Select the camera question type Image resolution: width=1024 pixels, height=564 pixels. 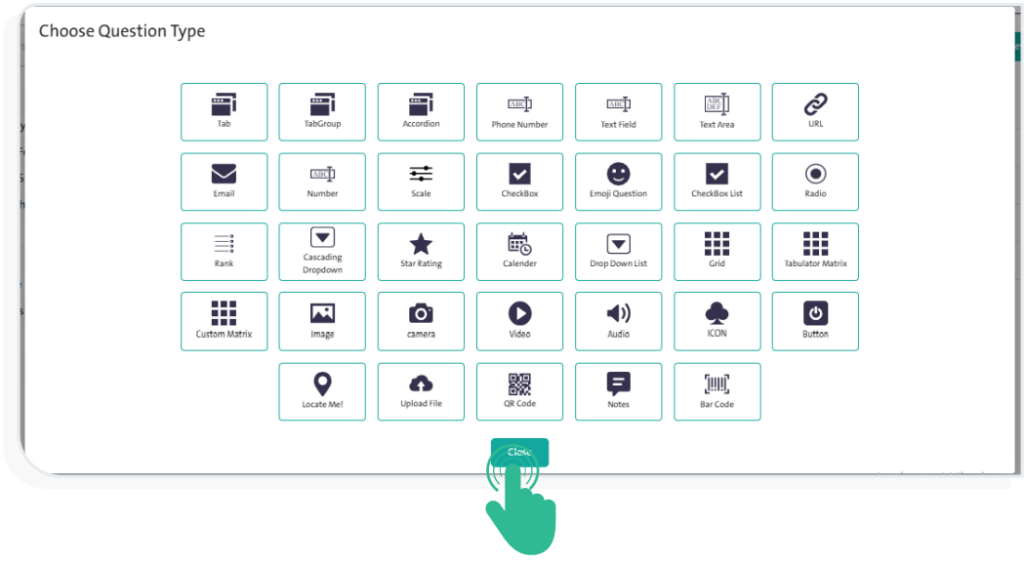[x=421, y=322]
